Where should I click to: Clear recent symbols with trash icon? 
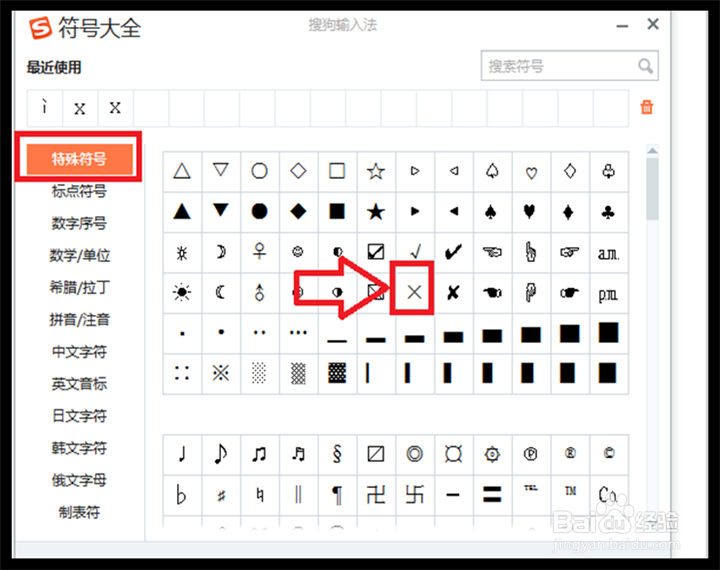point(647,107)
